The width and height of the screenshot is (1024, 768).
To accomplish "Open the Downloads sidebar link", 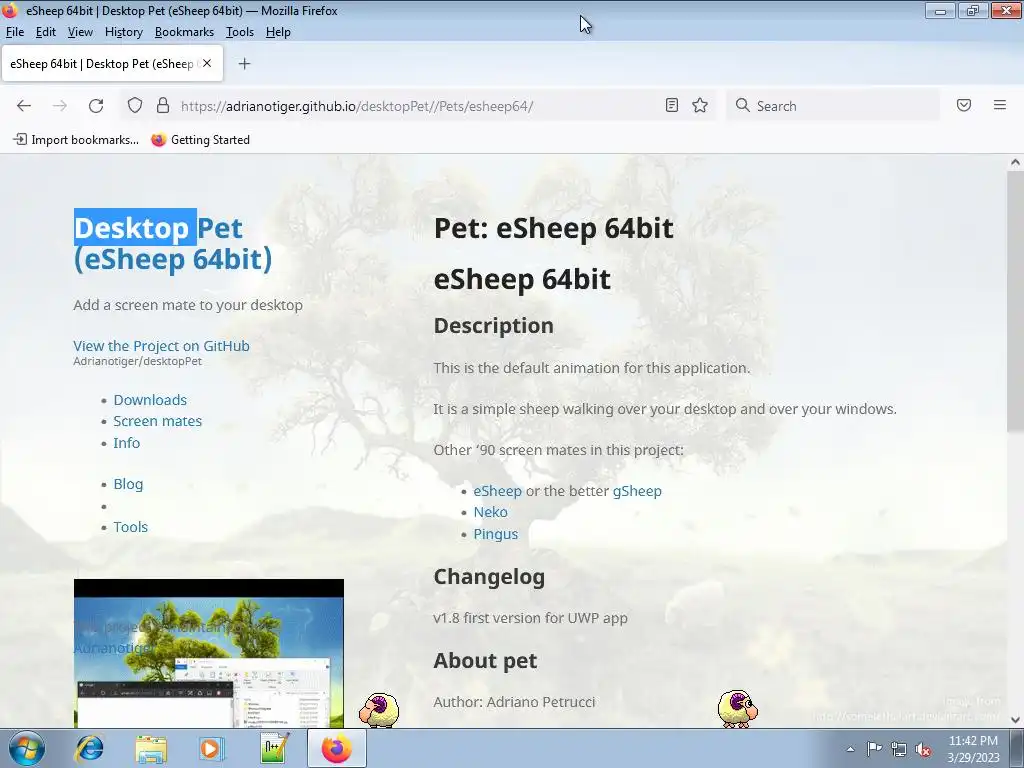I will (x=150, y=400).
